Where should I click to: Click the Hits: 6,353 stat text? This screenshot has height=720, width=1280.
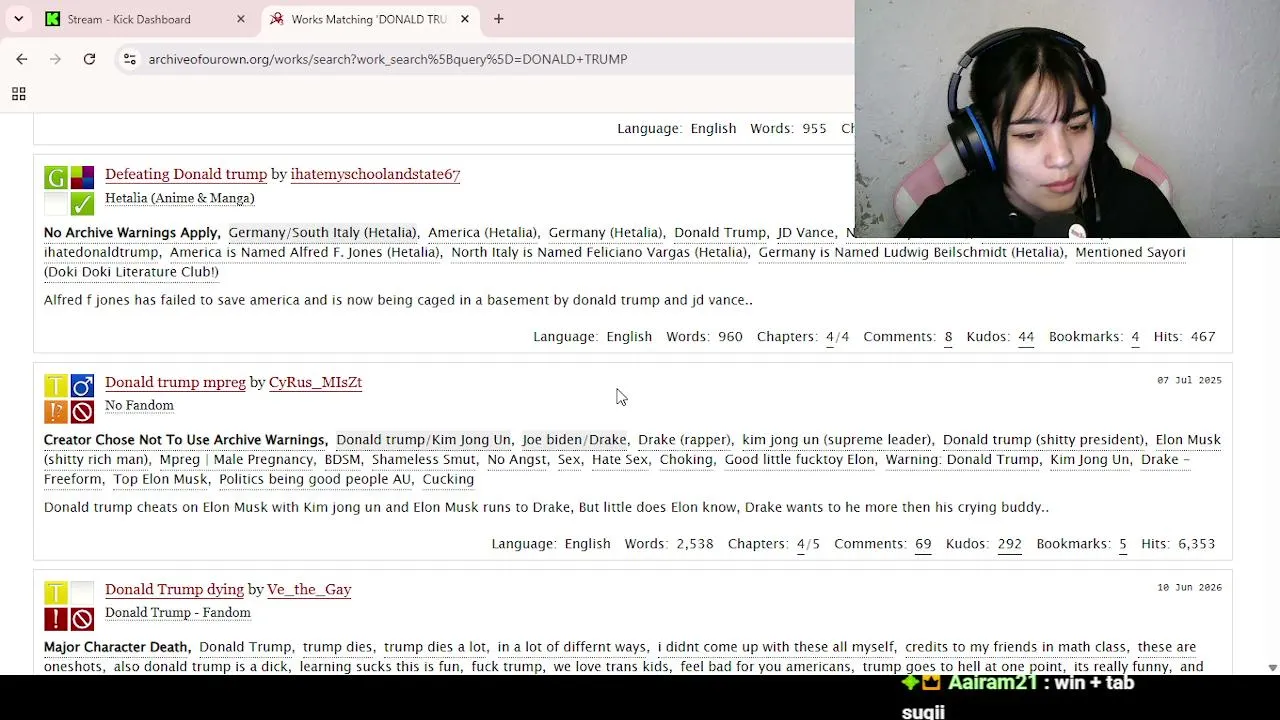tap(1178, 544)
